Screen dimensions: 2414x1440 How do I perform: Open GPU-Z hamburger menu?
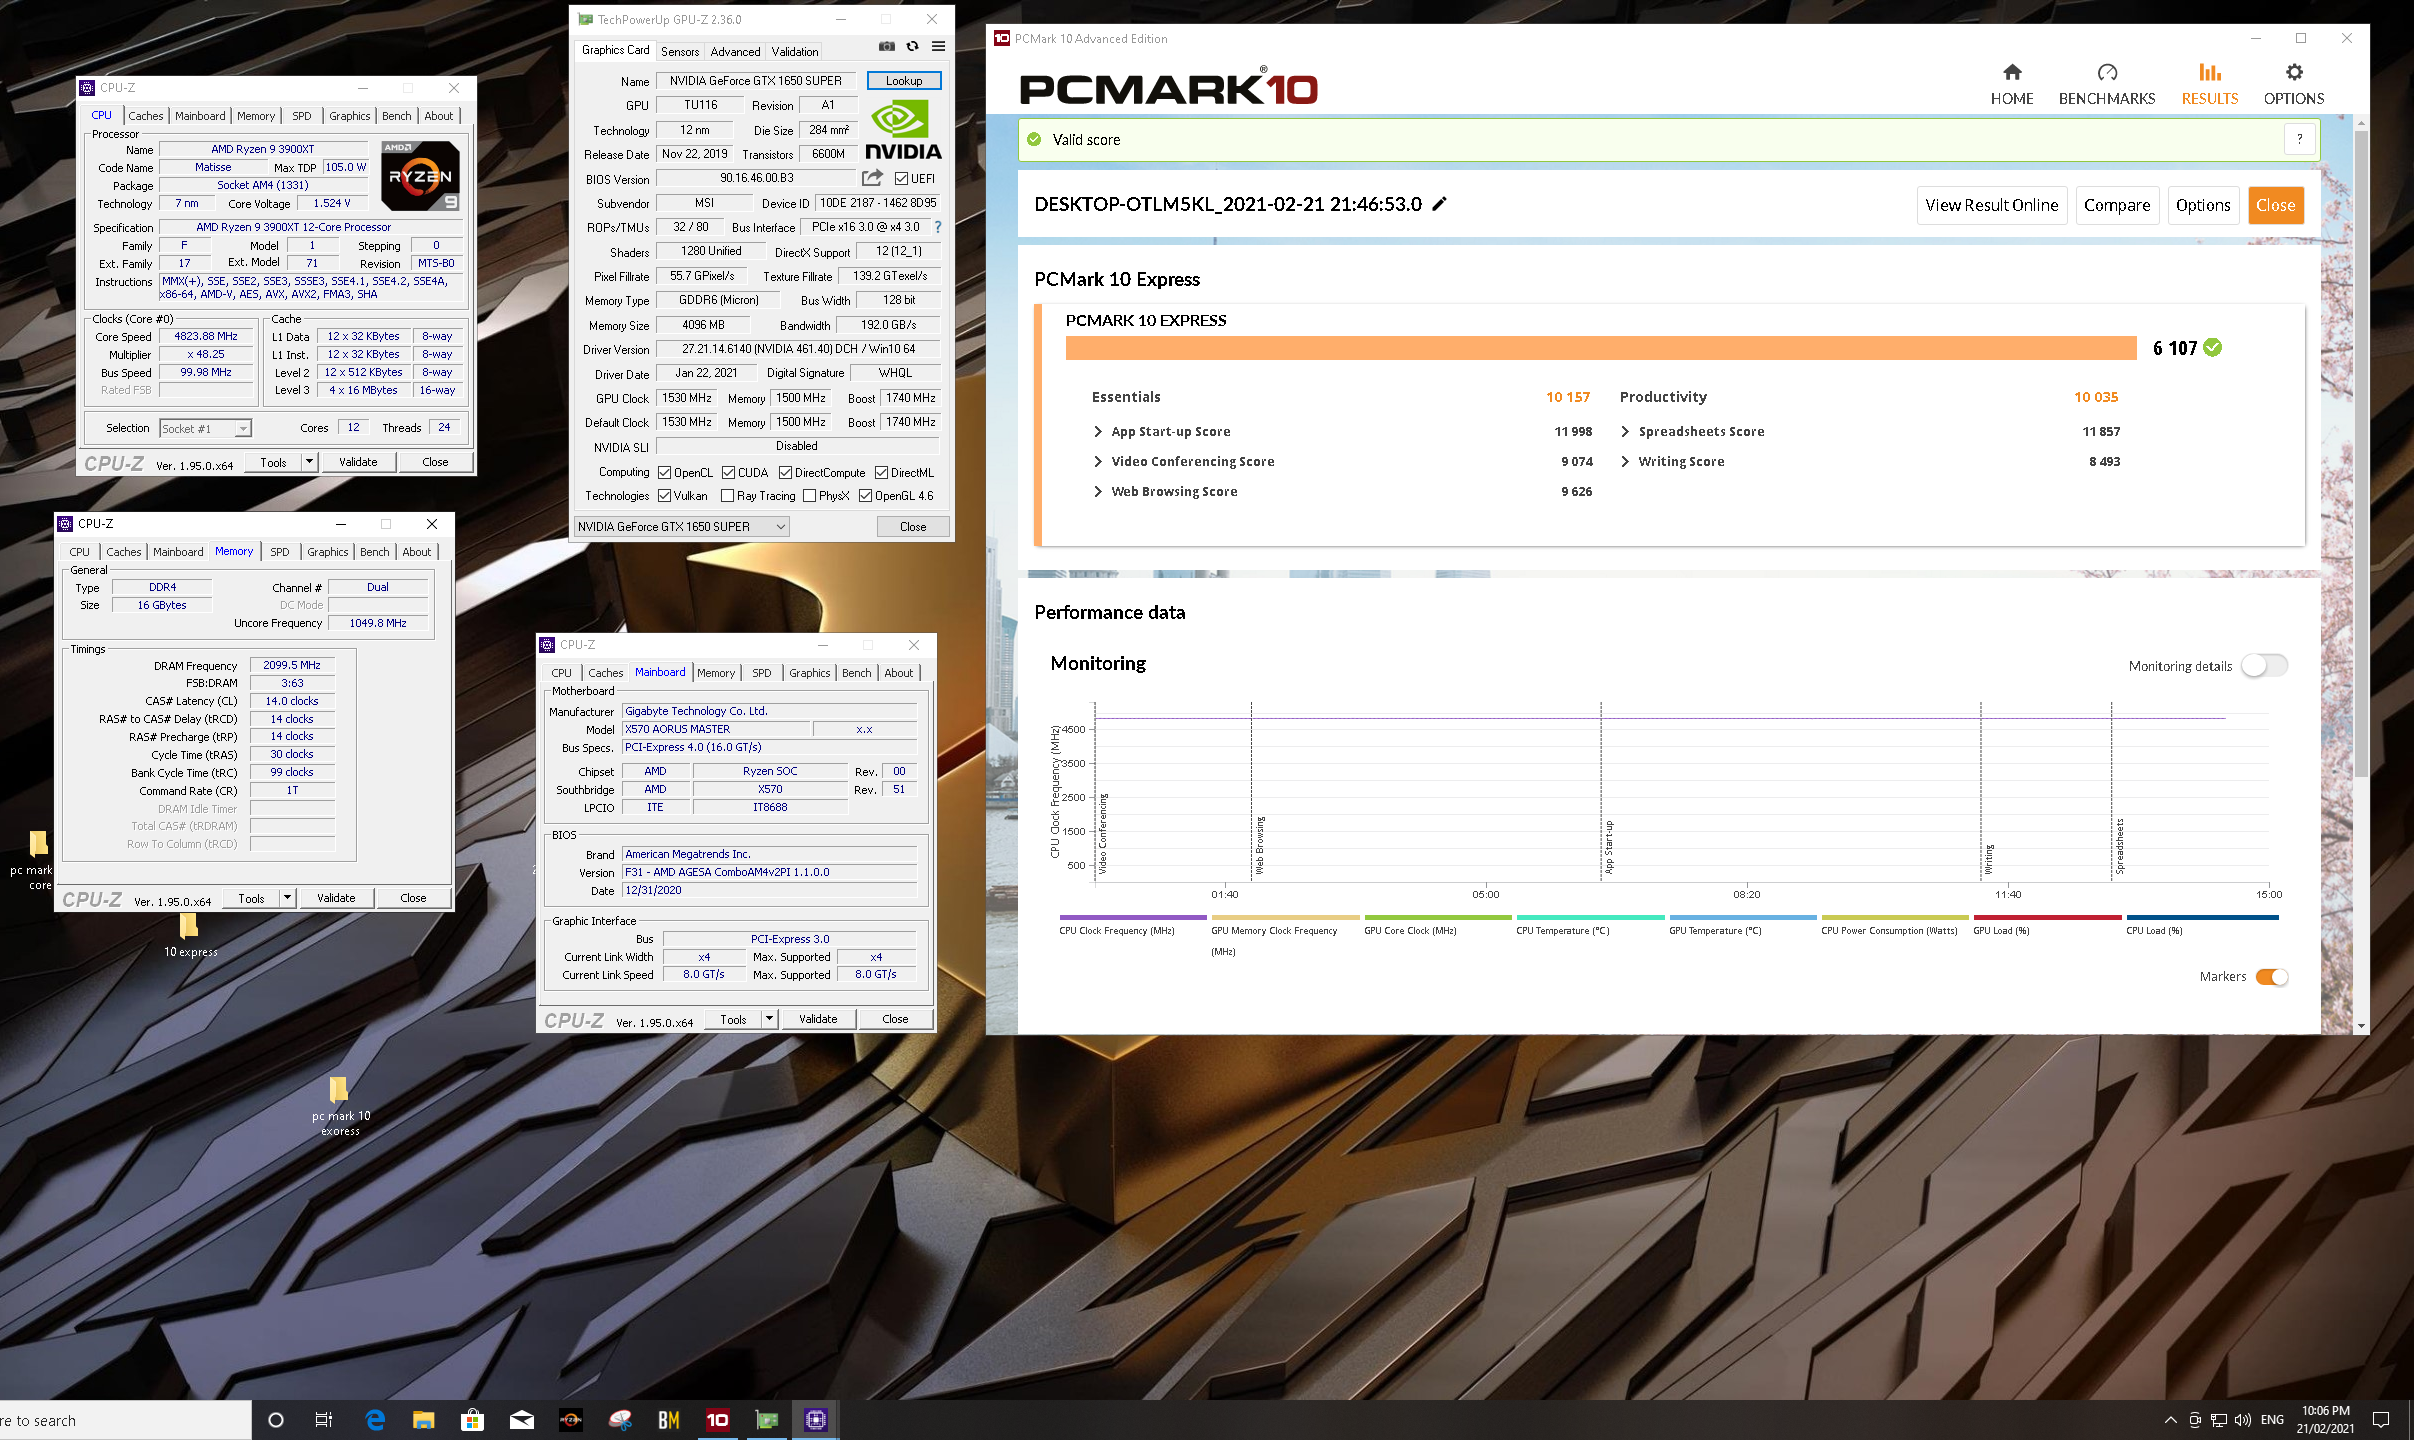click(x=938, y=46)
